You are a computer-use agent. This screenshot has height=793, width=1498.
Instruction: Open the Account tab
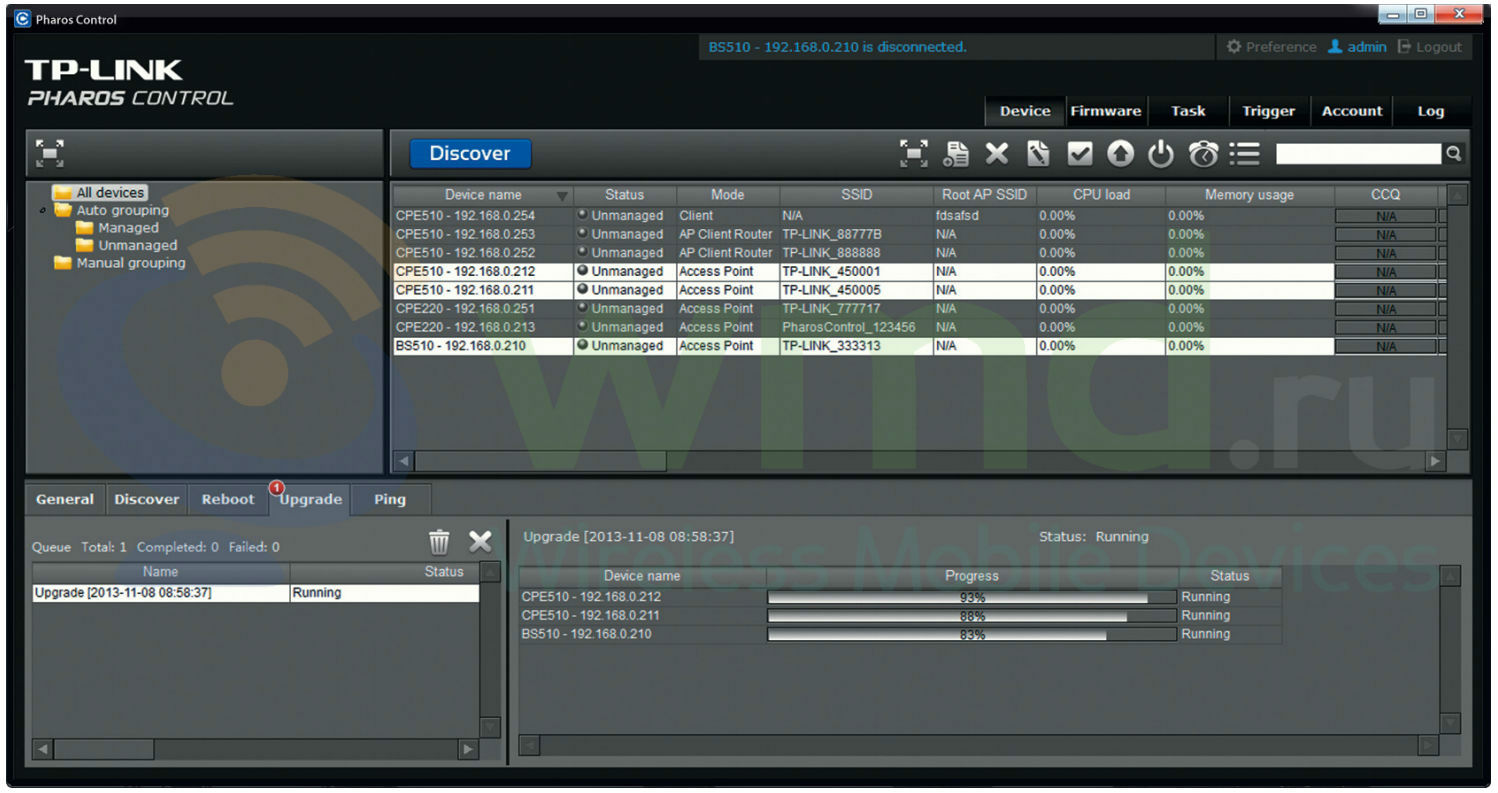click(x=1352, y=111)
